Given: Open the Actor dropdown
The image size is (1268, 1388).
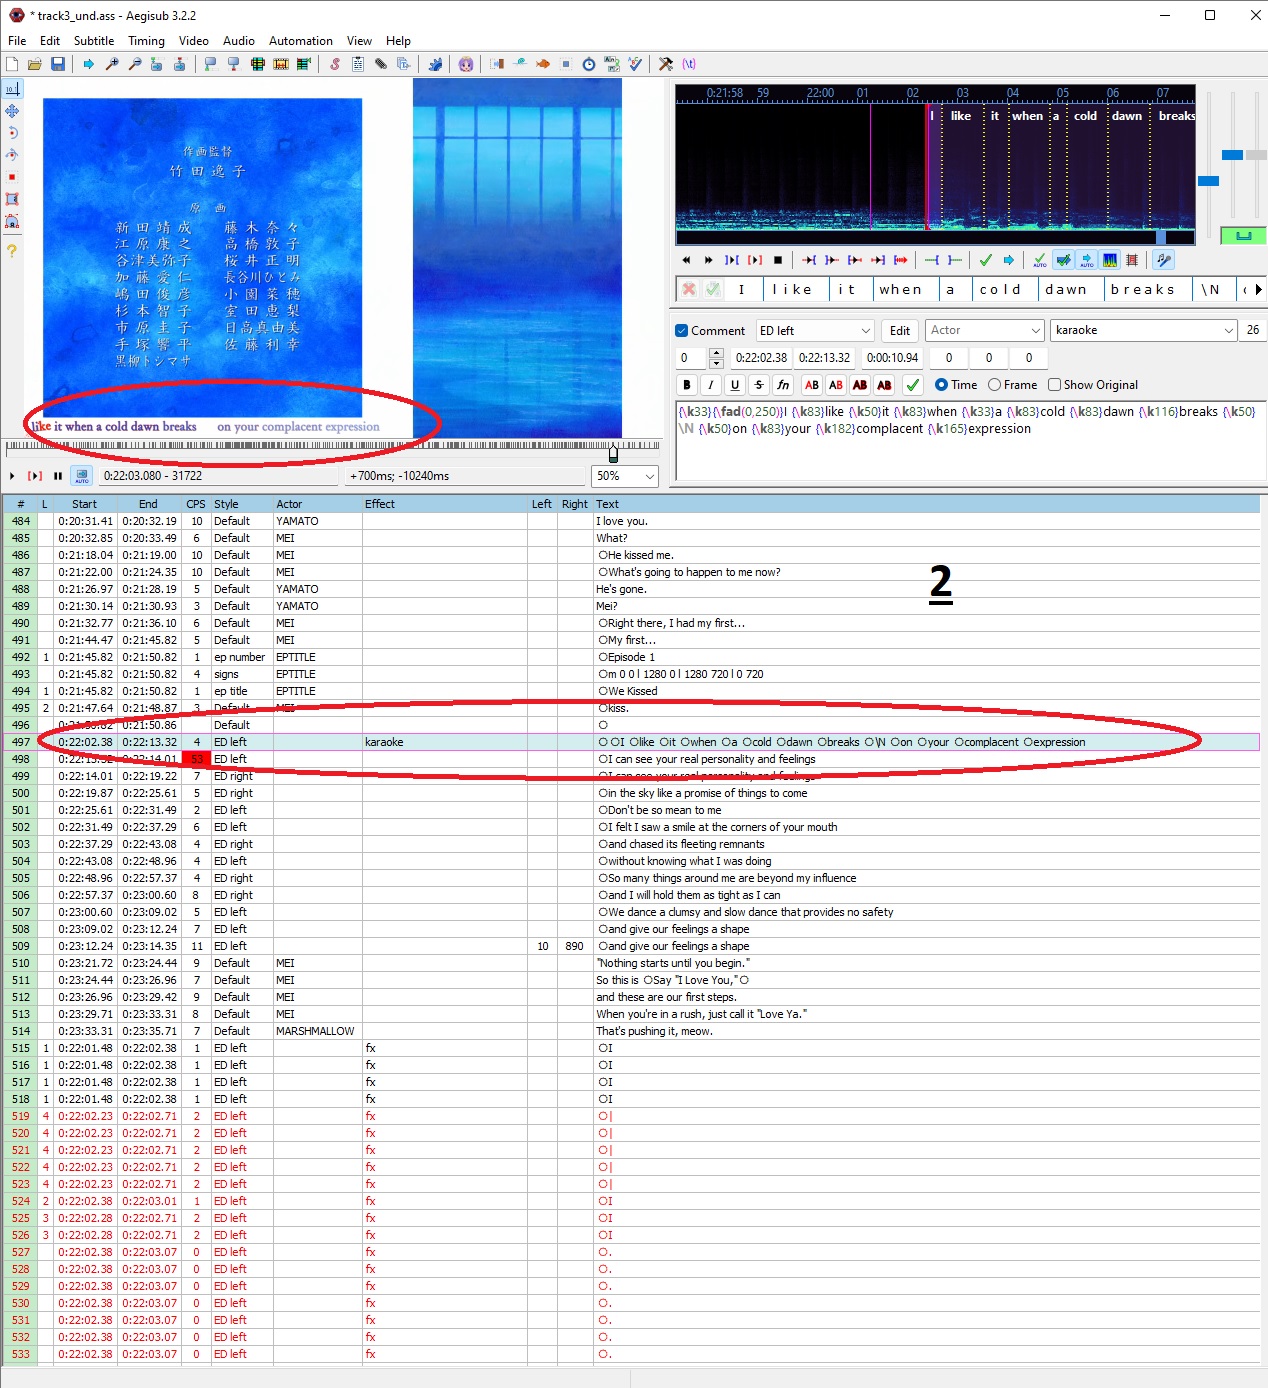Looking at the screenshot, I should click(1035, 331).
